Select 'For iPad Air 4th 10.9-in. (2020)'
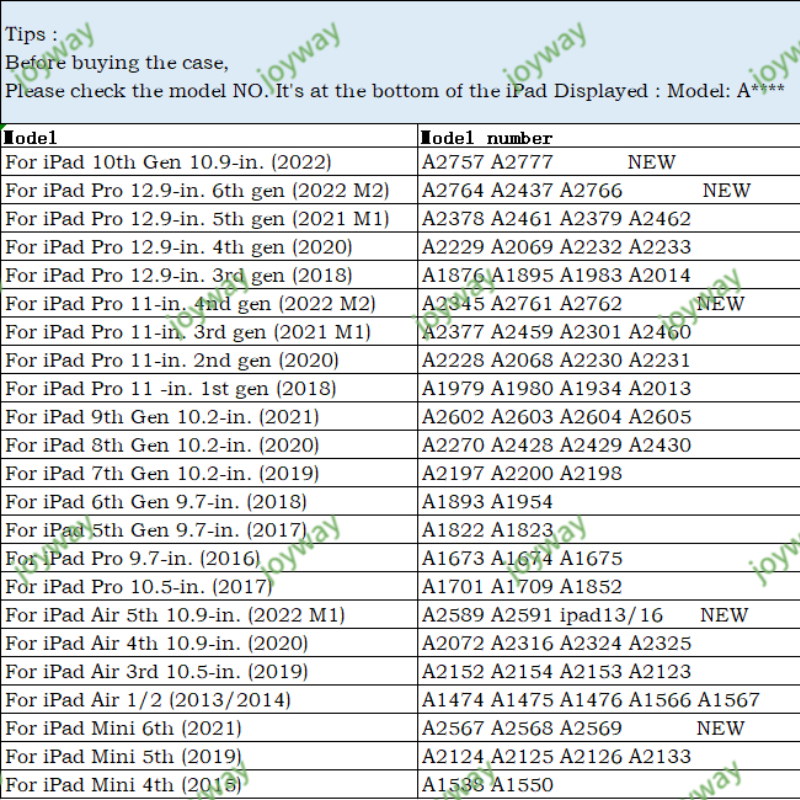Screen dimensions: 800x800 click(209, 643)
